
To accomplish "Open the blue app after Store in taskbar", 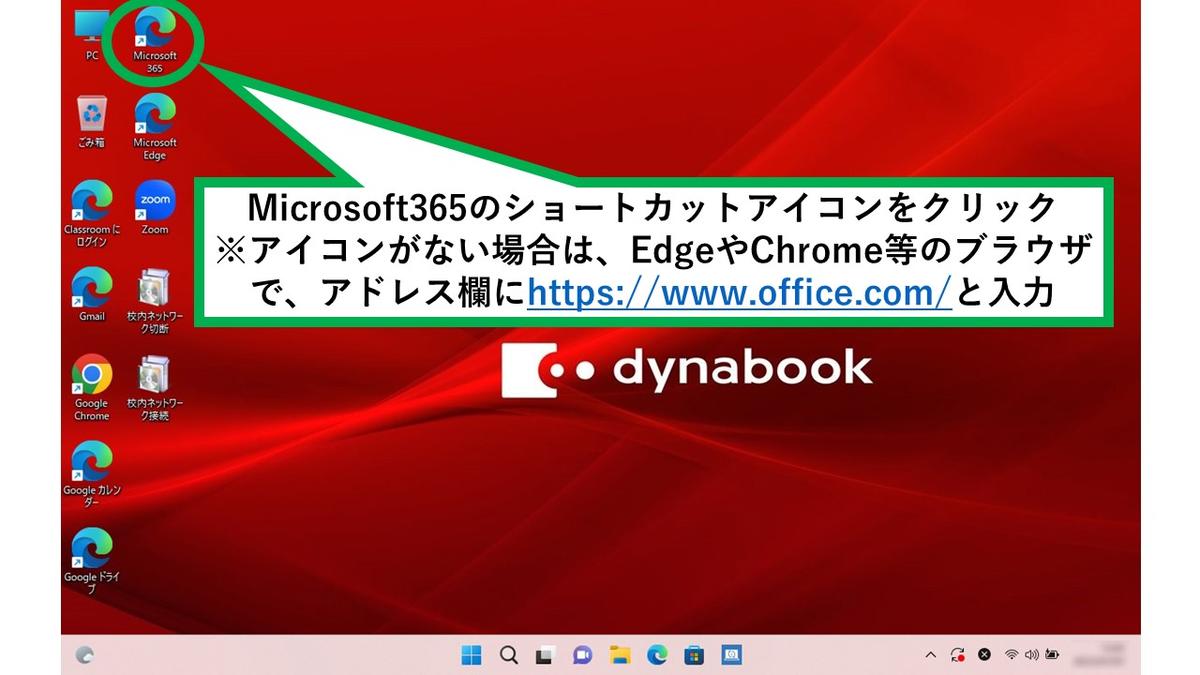I will pos(731,655).
